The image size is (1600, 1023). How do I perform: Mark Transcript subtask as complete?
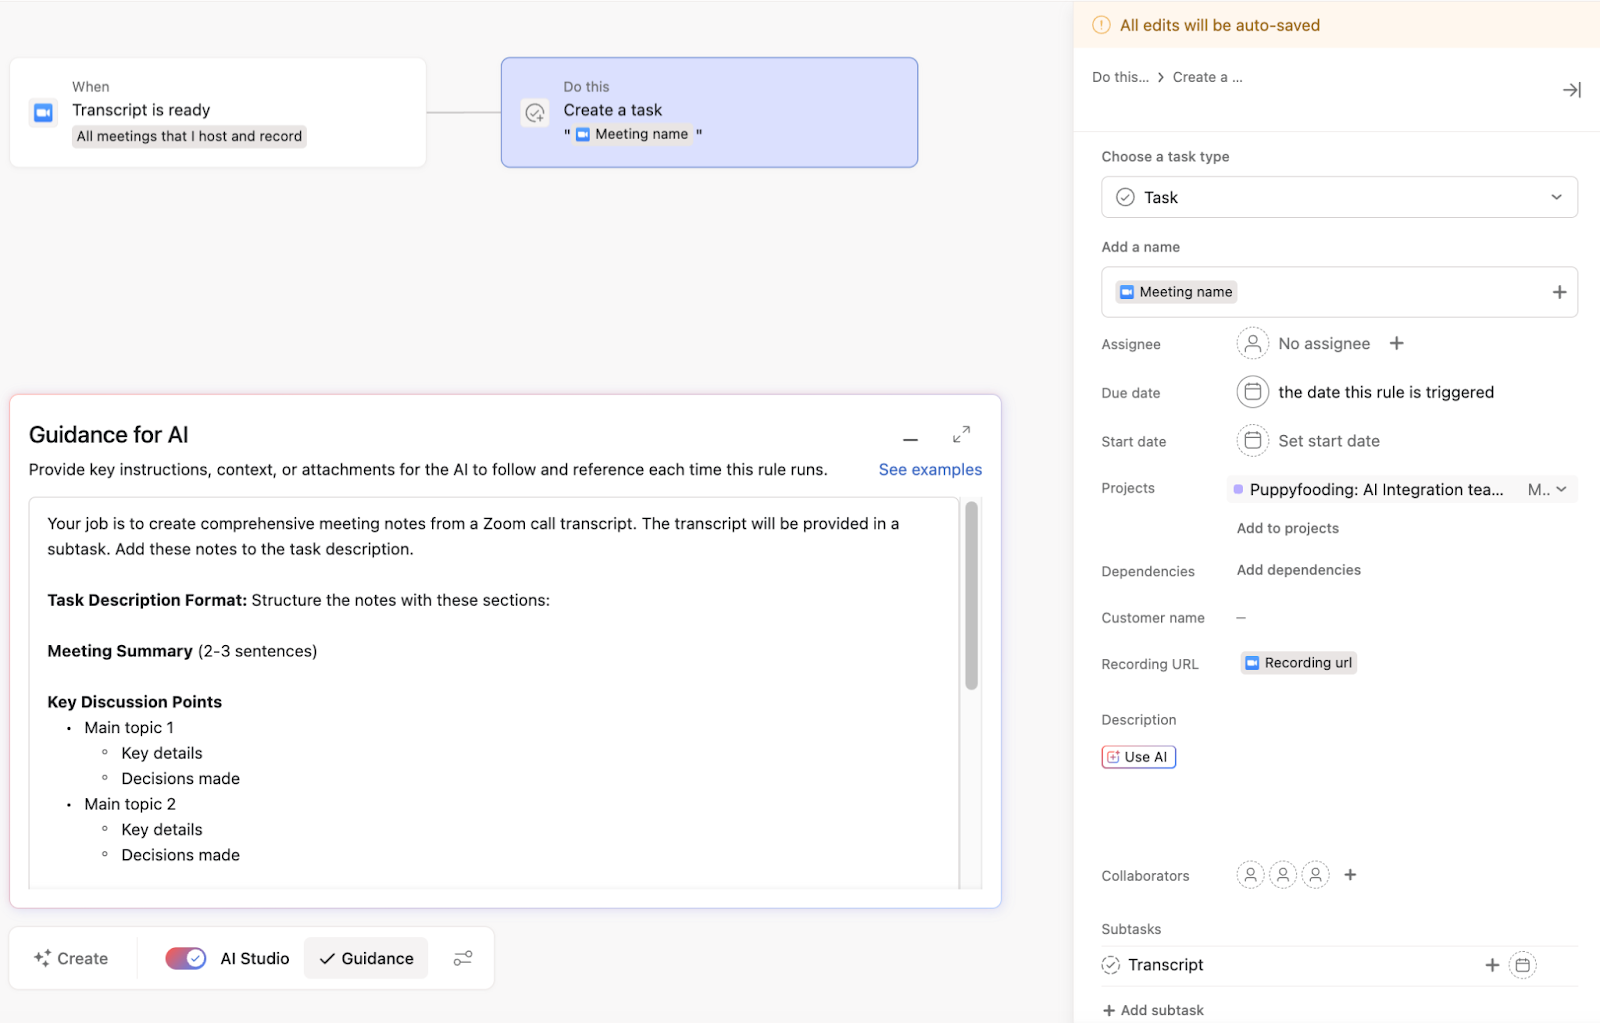(x=1111, y=965)
